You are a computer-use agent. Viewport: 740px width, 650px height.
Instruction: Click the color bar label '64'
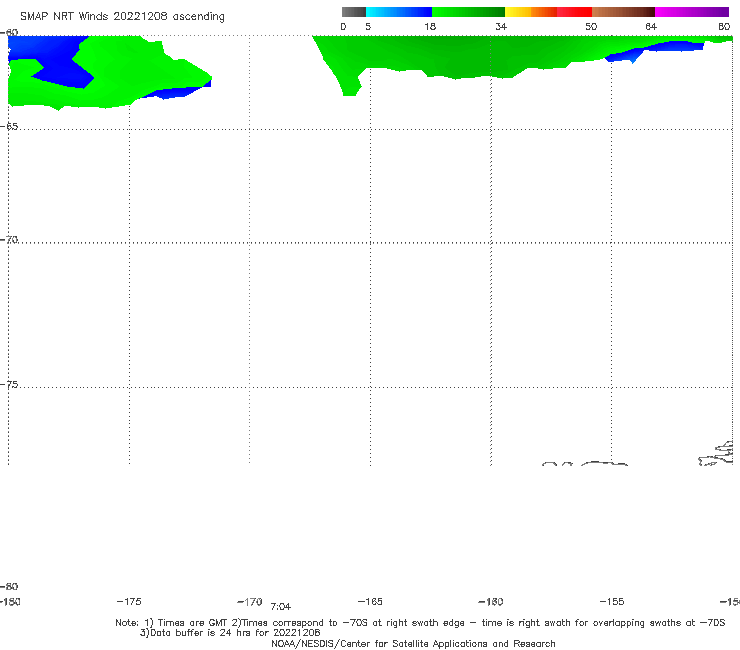point(651,27)
